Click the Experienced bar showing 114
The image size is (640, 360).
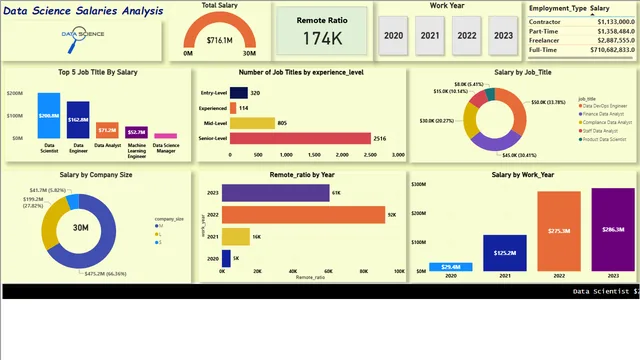point(233,108)
